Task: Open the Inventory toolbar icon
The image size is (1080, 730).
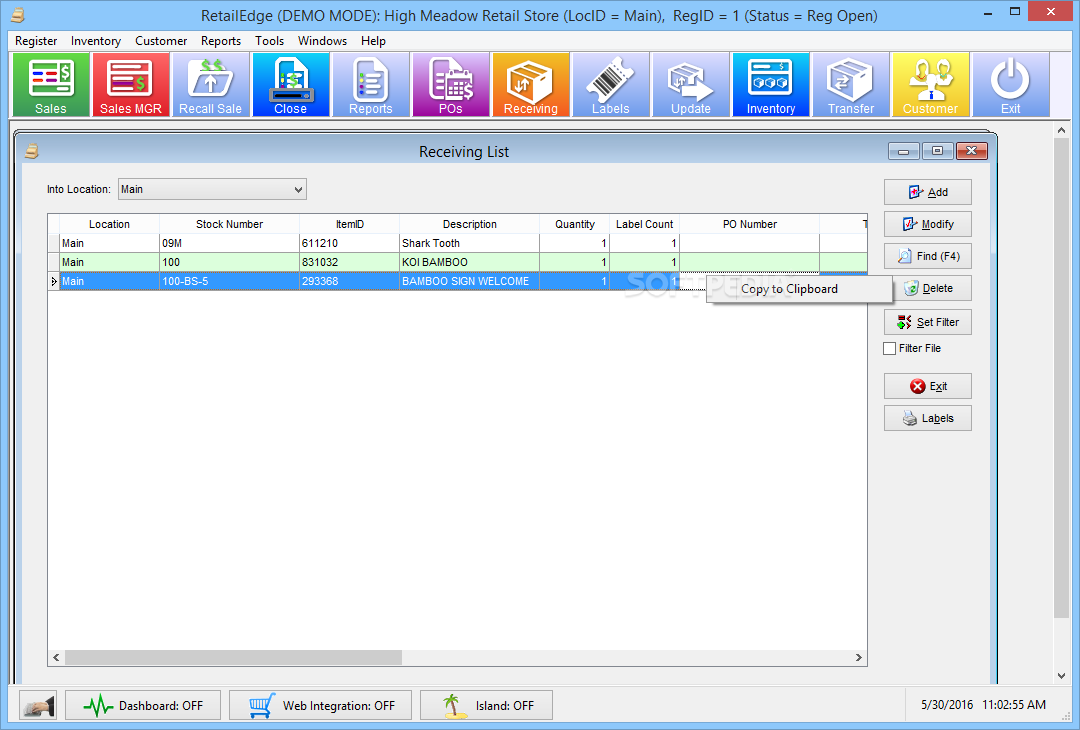Action: tap(771, 85)
